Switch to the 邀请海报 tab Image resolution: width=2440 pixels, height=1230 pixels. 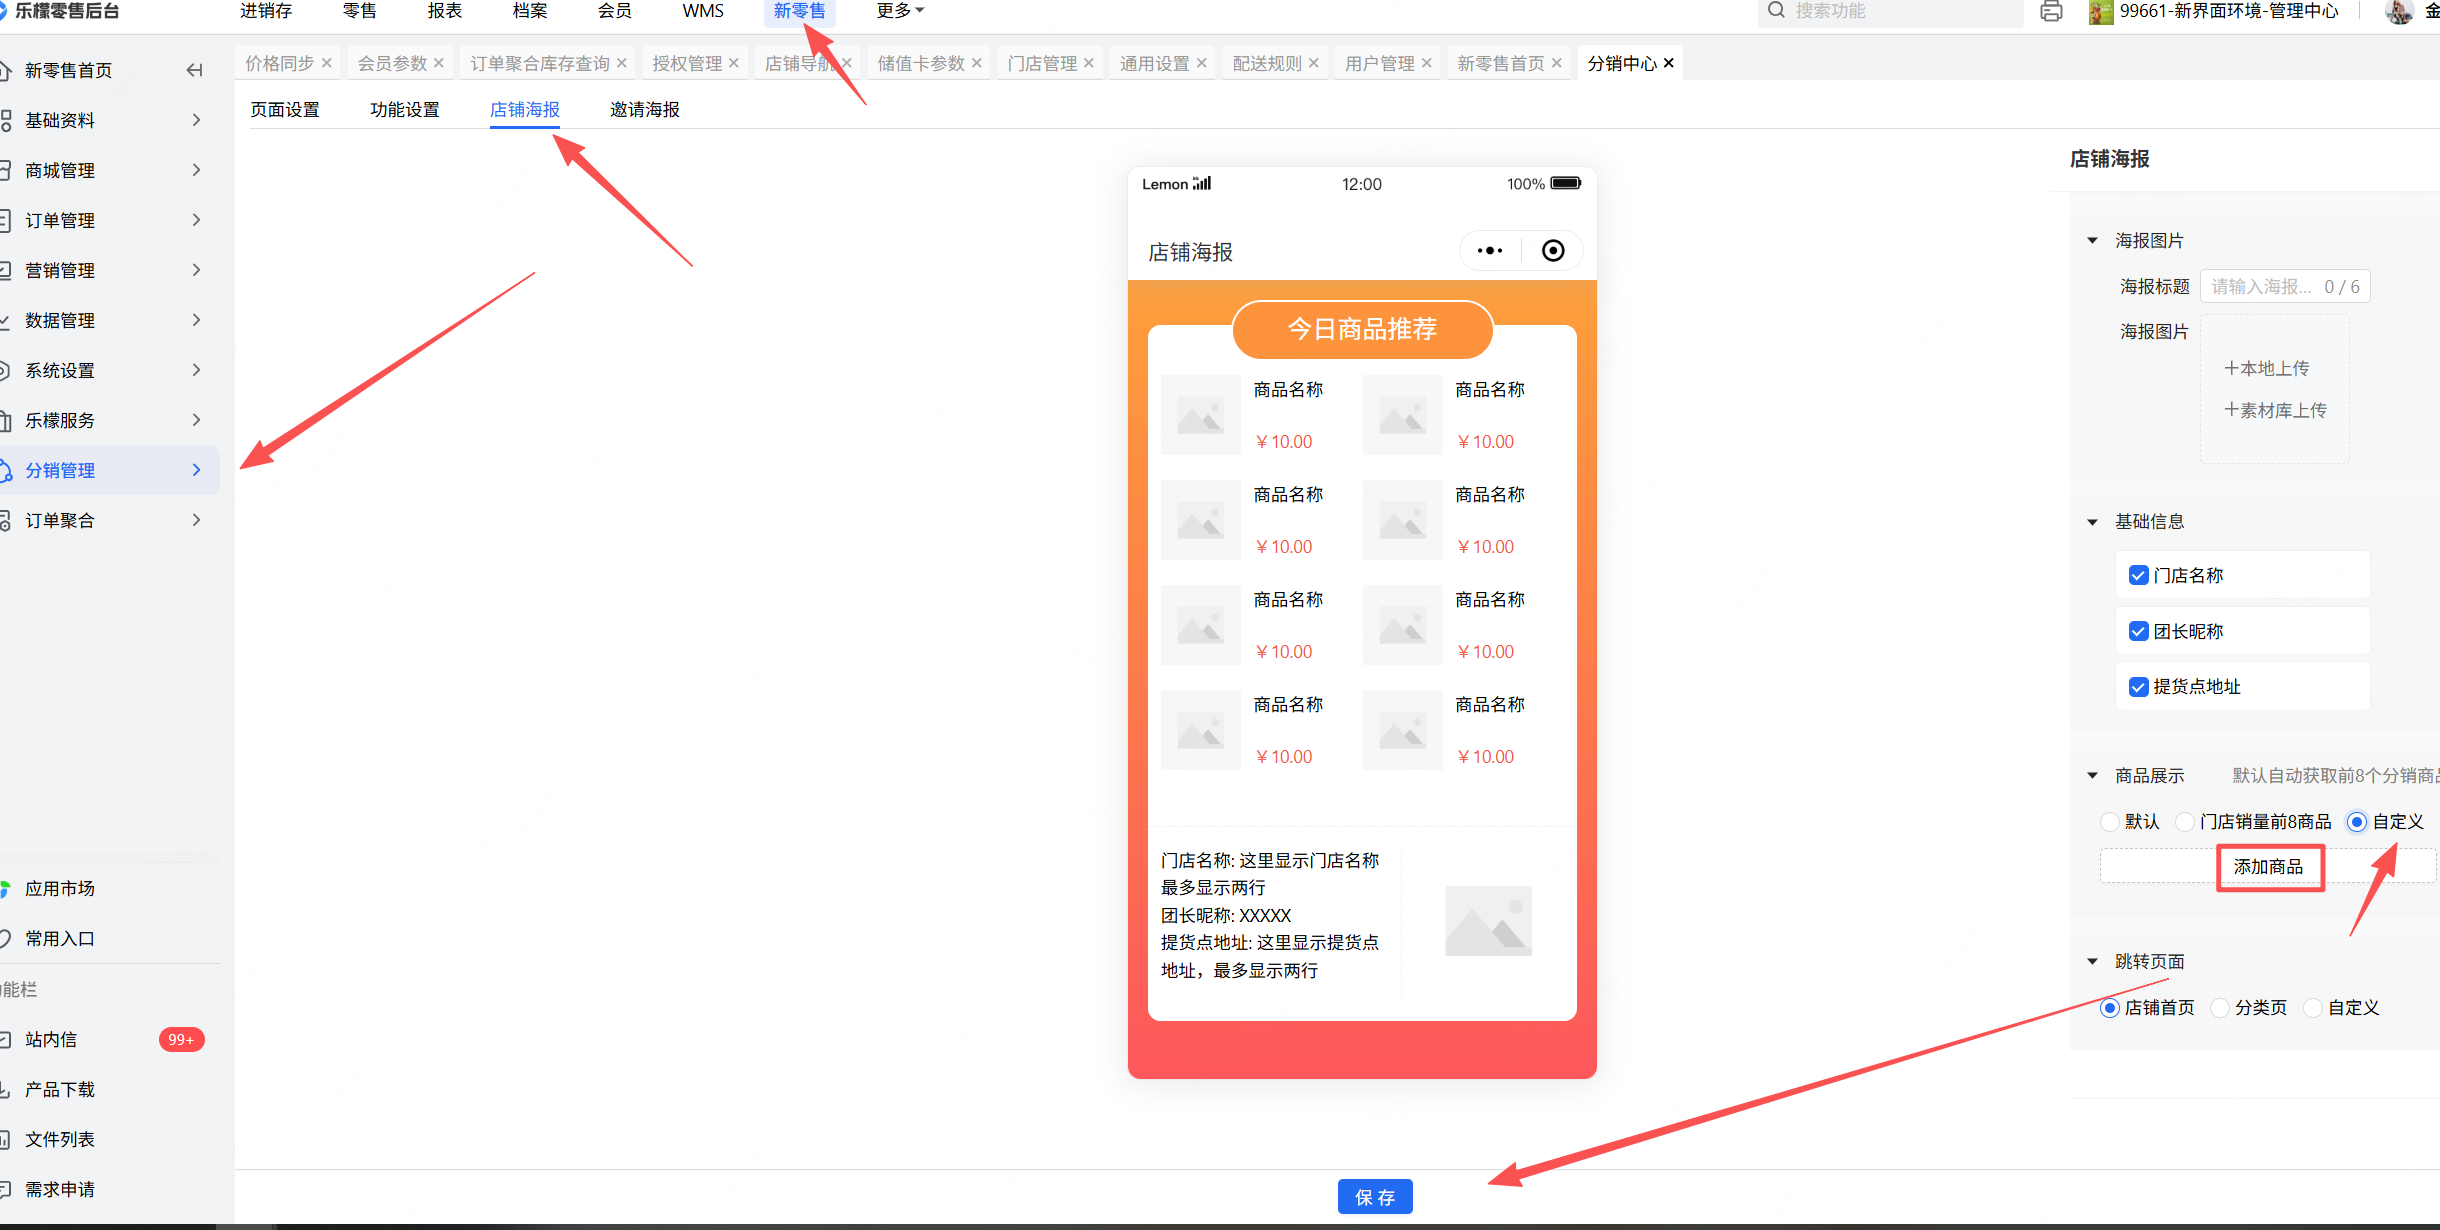(645, 110)
